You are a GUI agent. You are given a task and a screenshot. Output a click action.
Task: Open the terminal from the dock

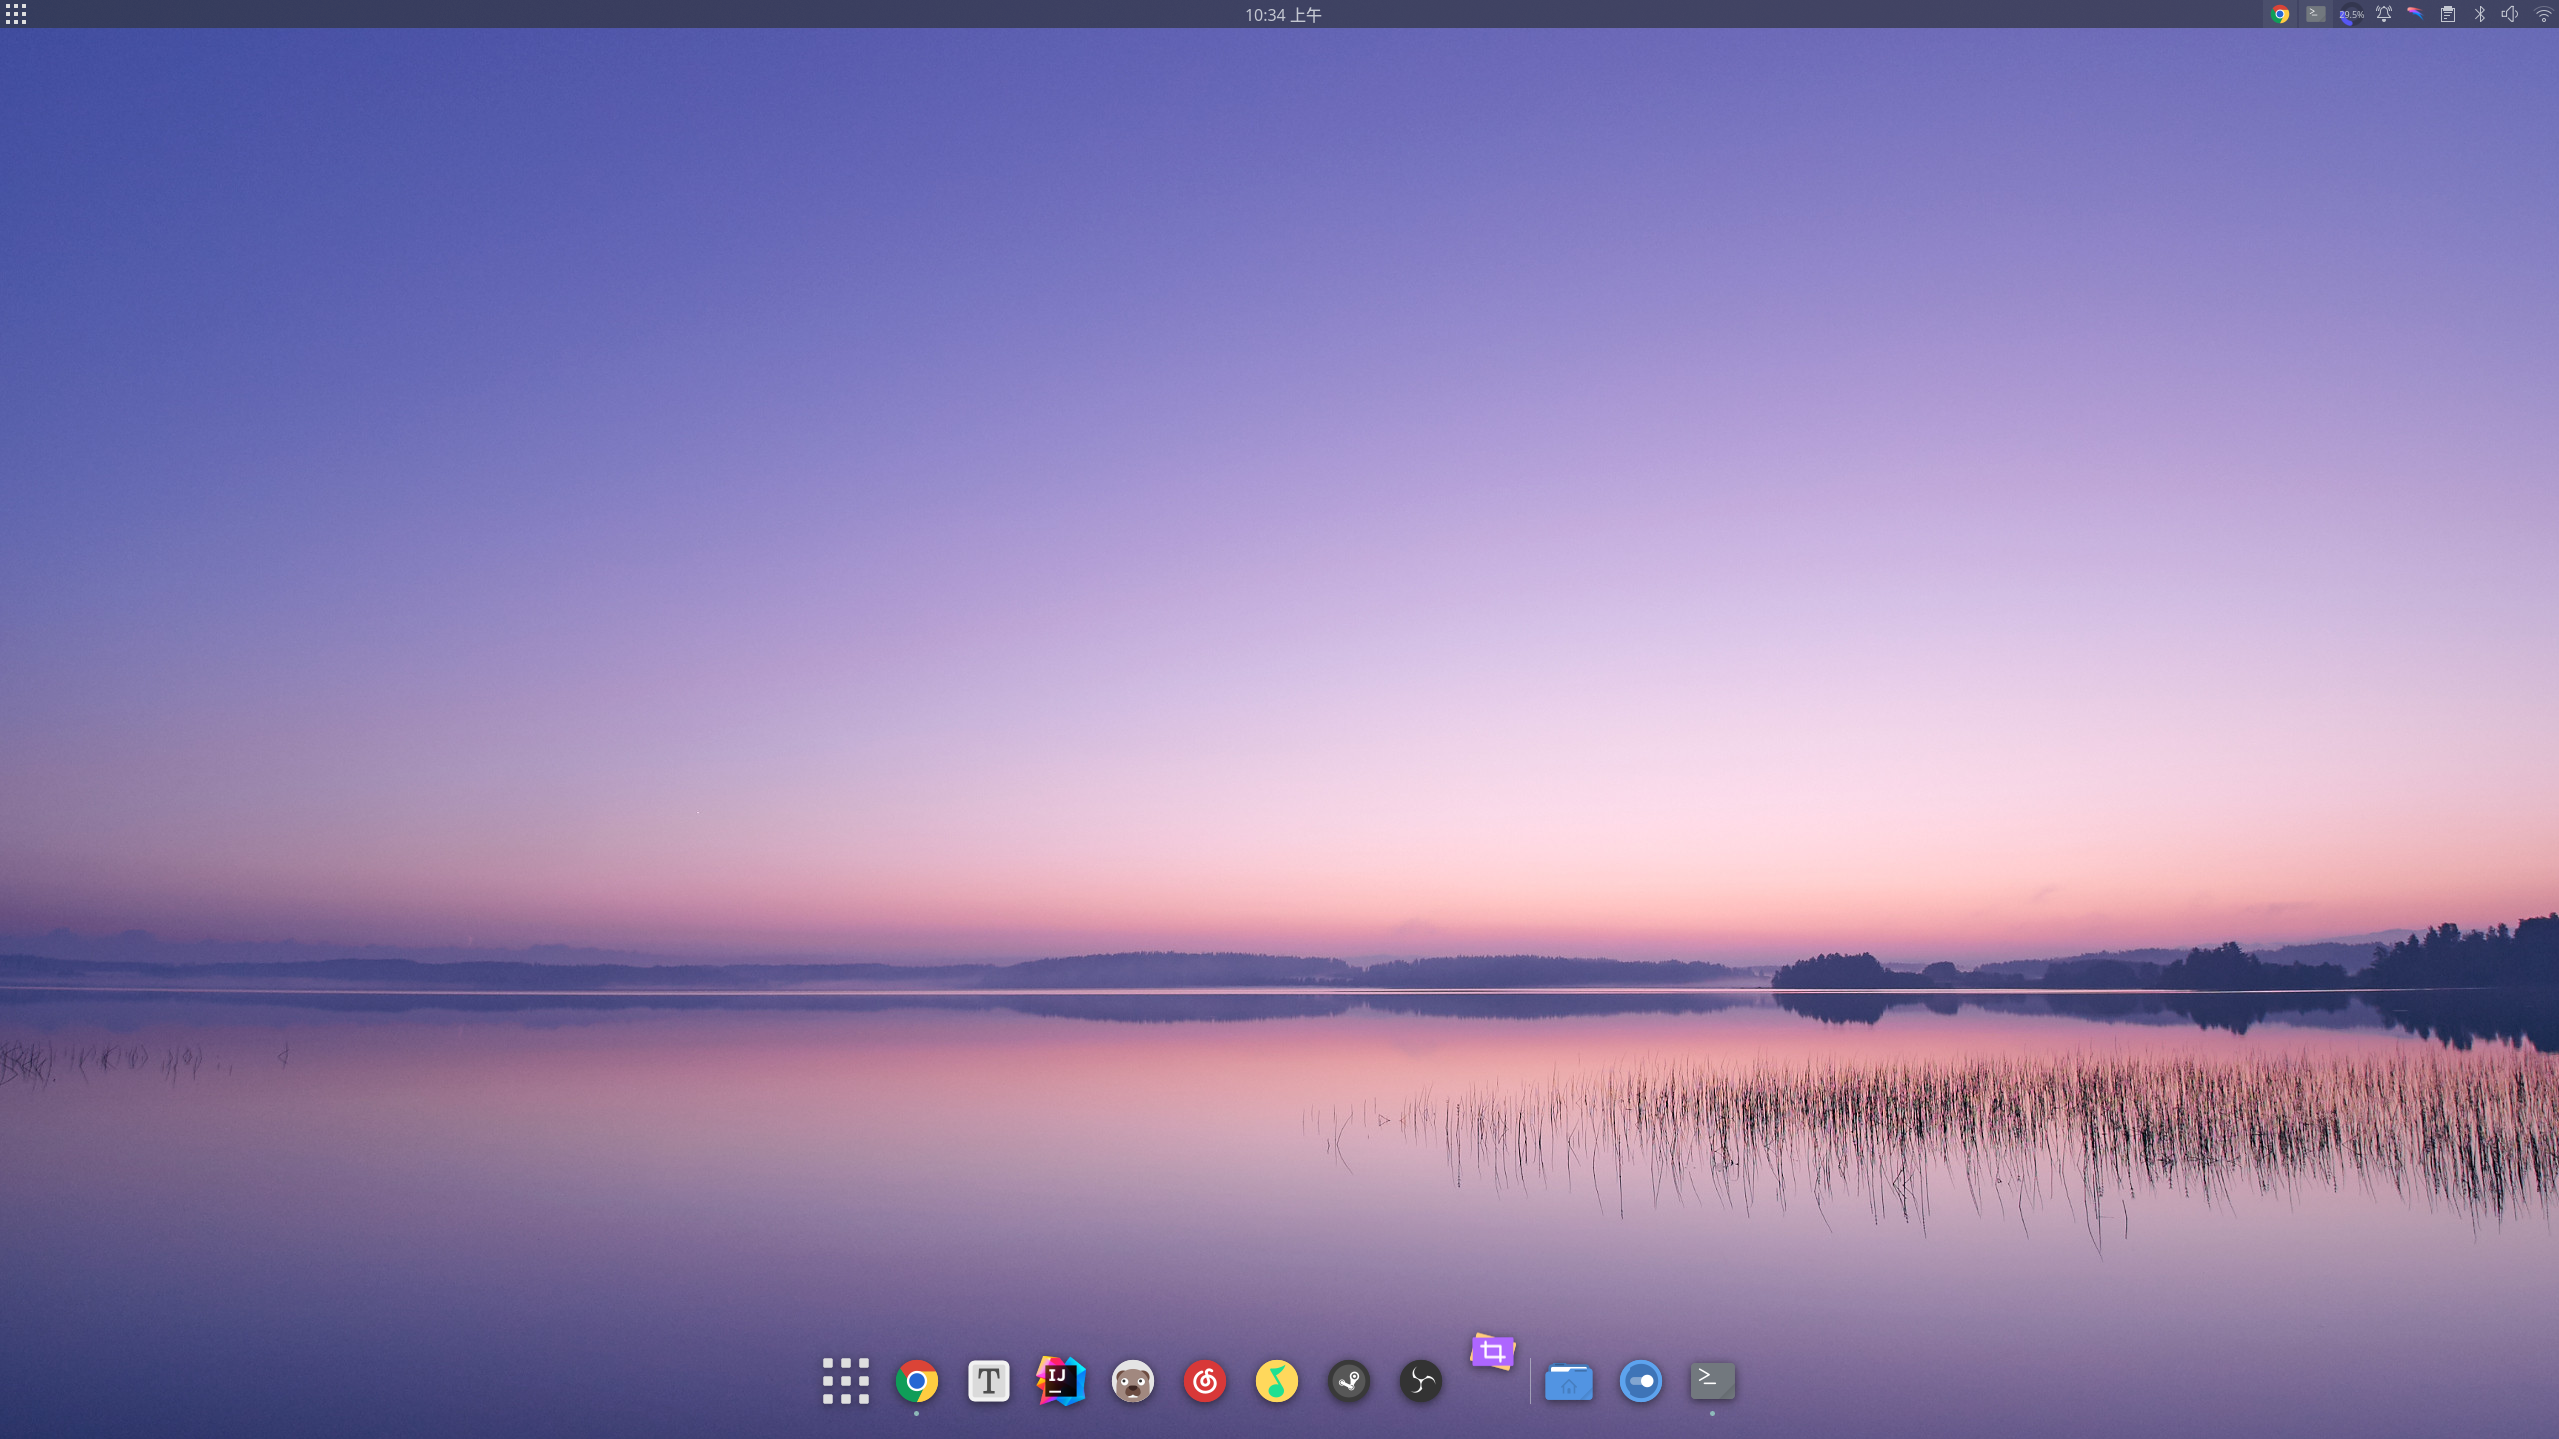click(1712, 1381)
